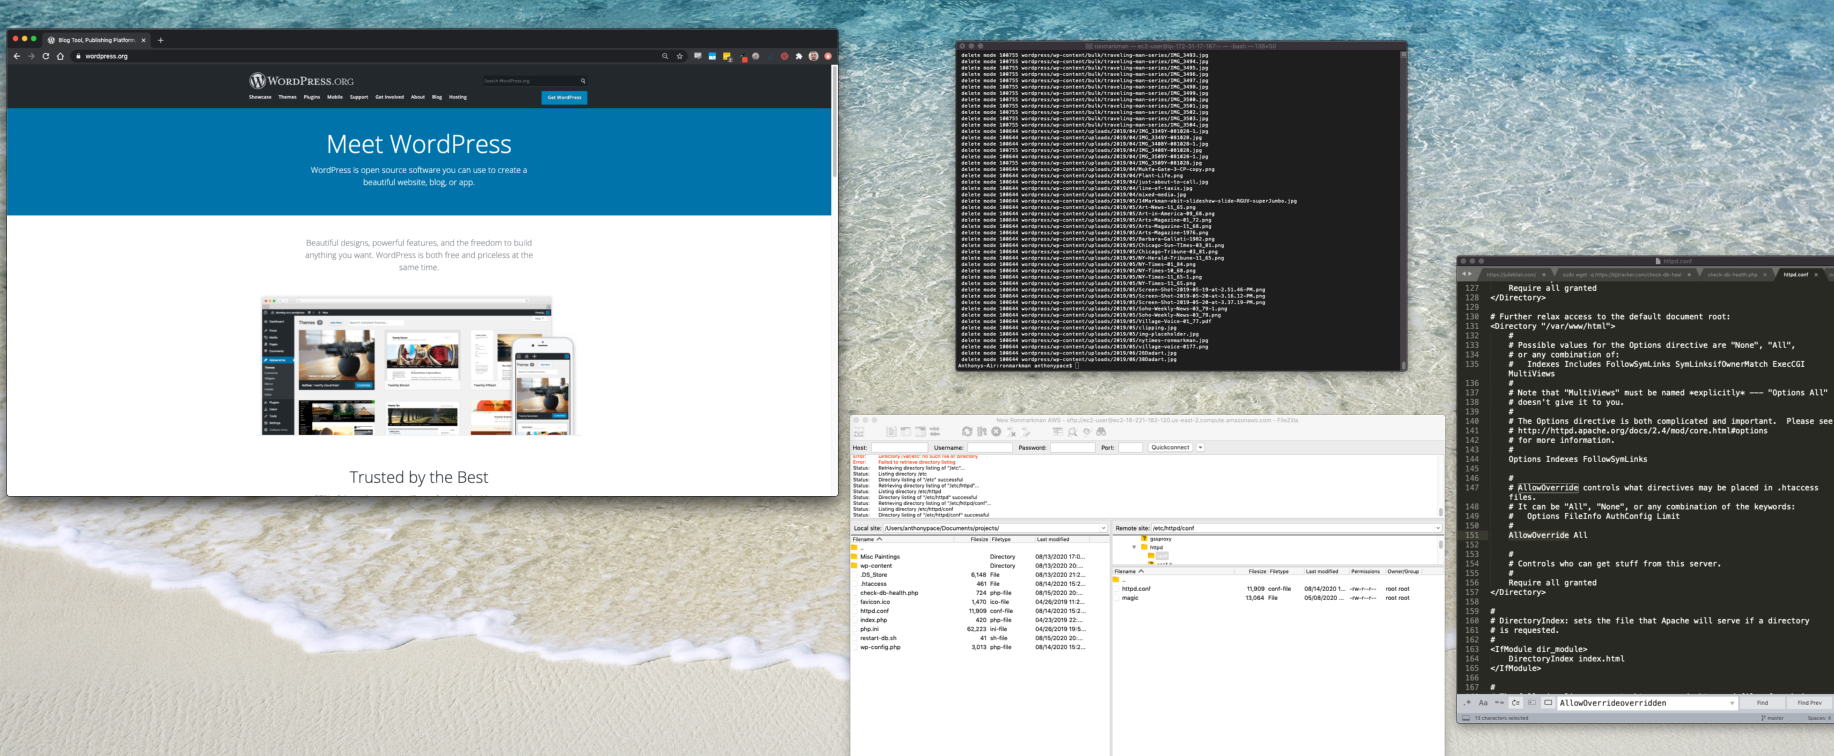
Task: Open Themes in WordPress navigation
Action: coord(287,97)
